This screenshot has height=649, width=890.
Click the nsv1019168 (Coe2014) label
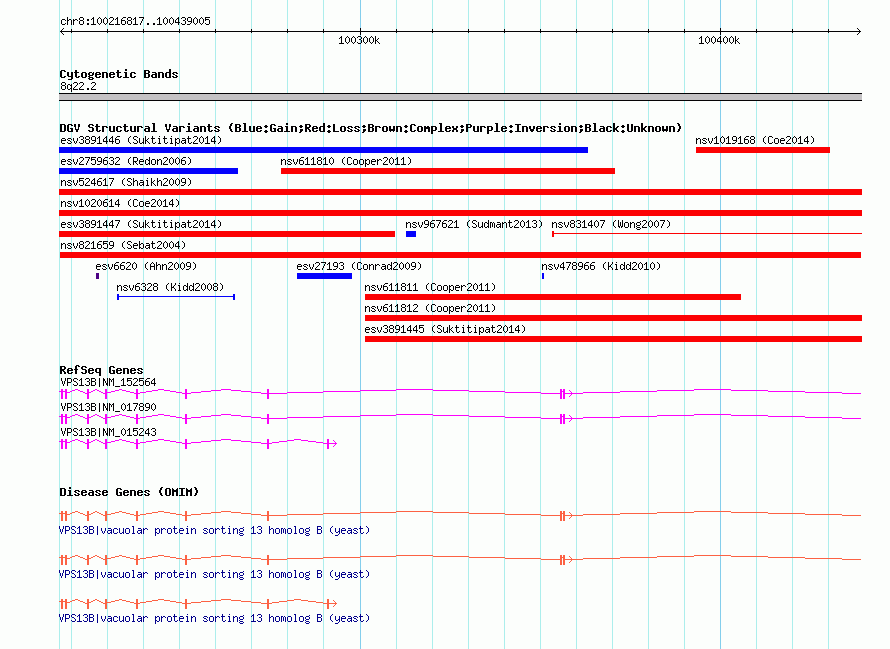tap(755, 140)
